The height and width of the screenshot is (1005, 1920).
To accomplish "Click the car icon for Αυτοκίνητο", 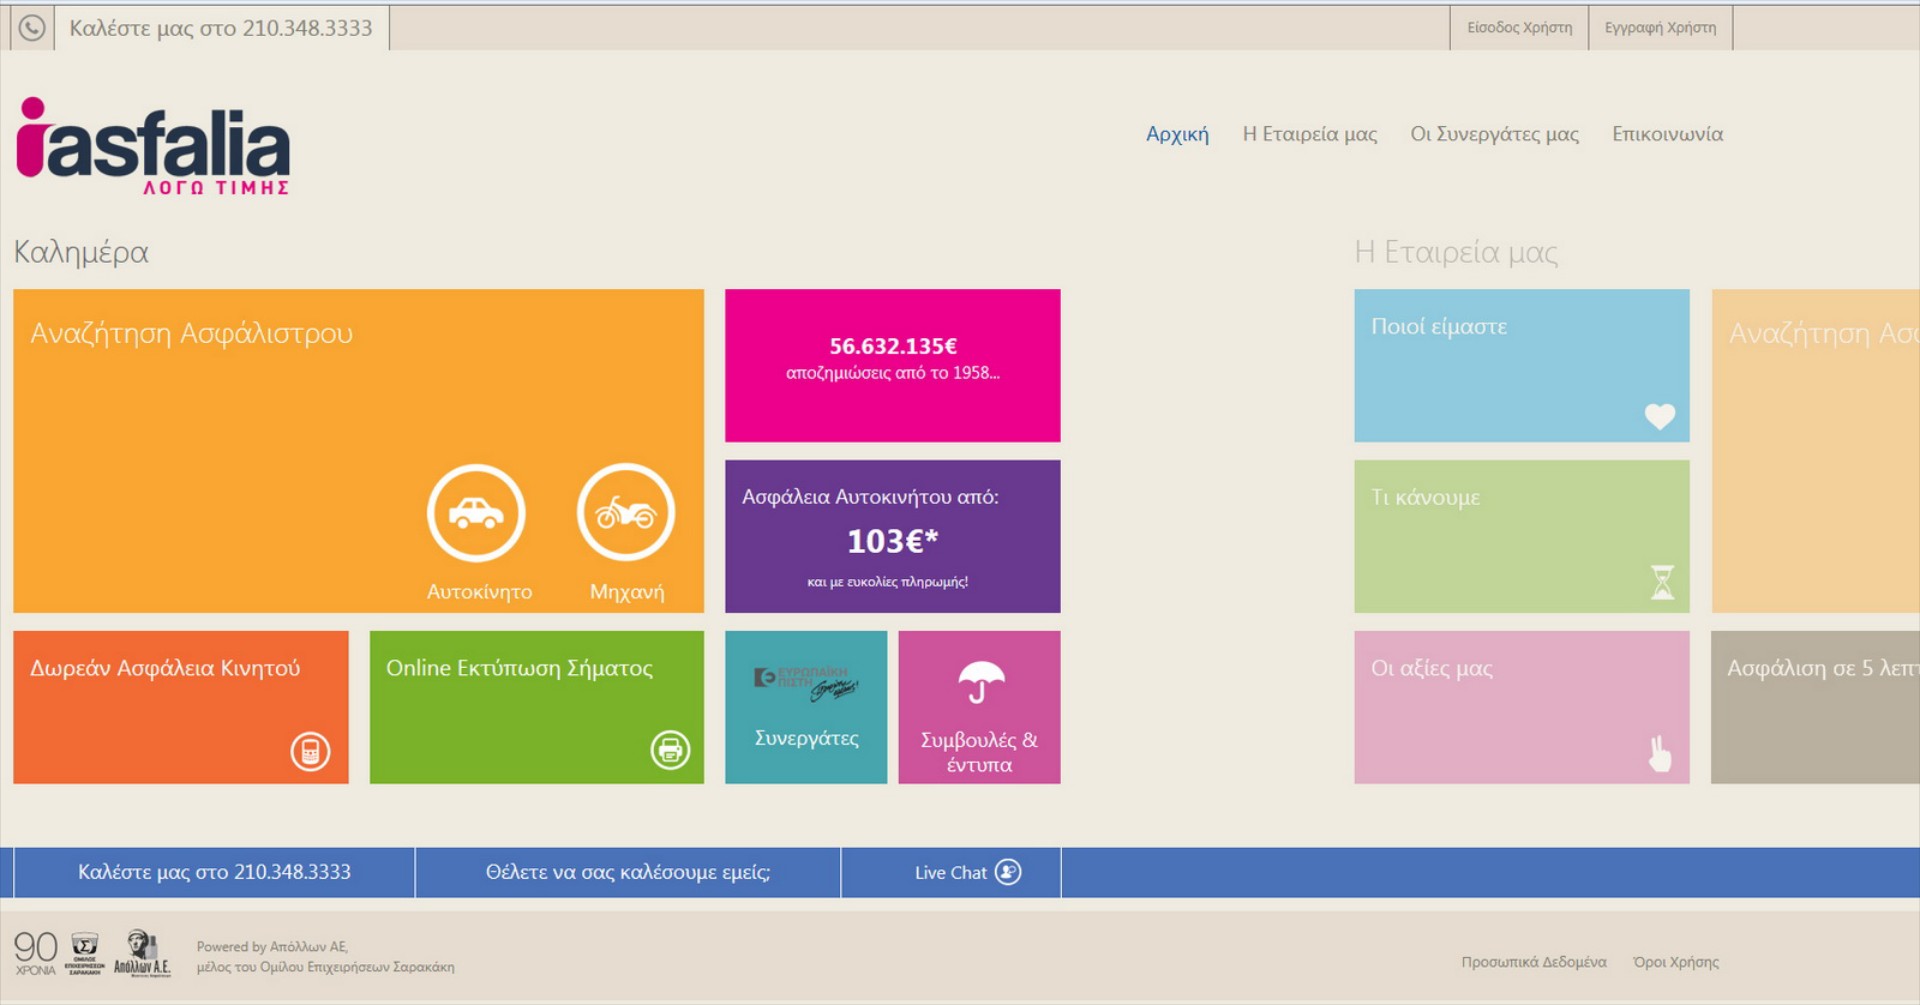I will [x=476, y=513].
